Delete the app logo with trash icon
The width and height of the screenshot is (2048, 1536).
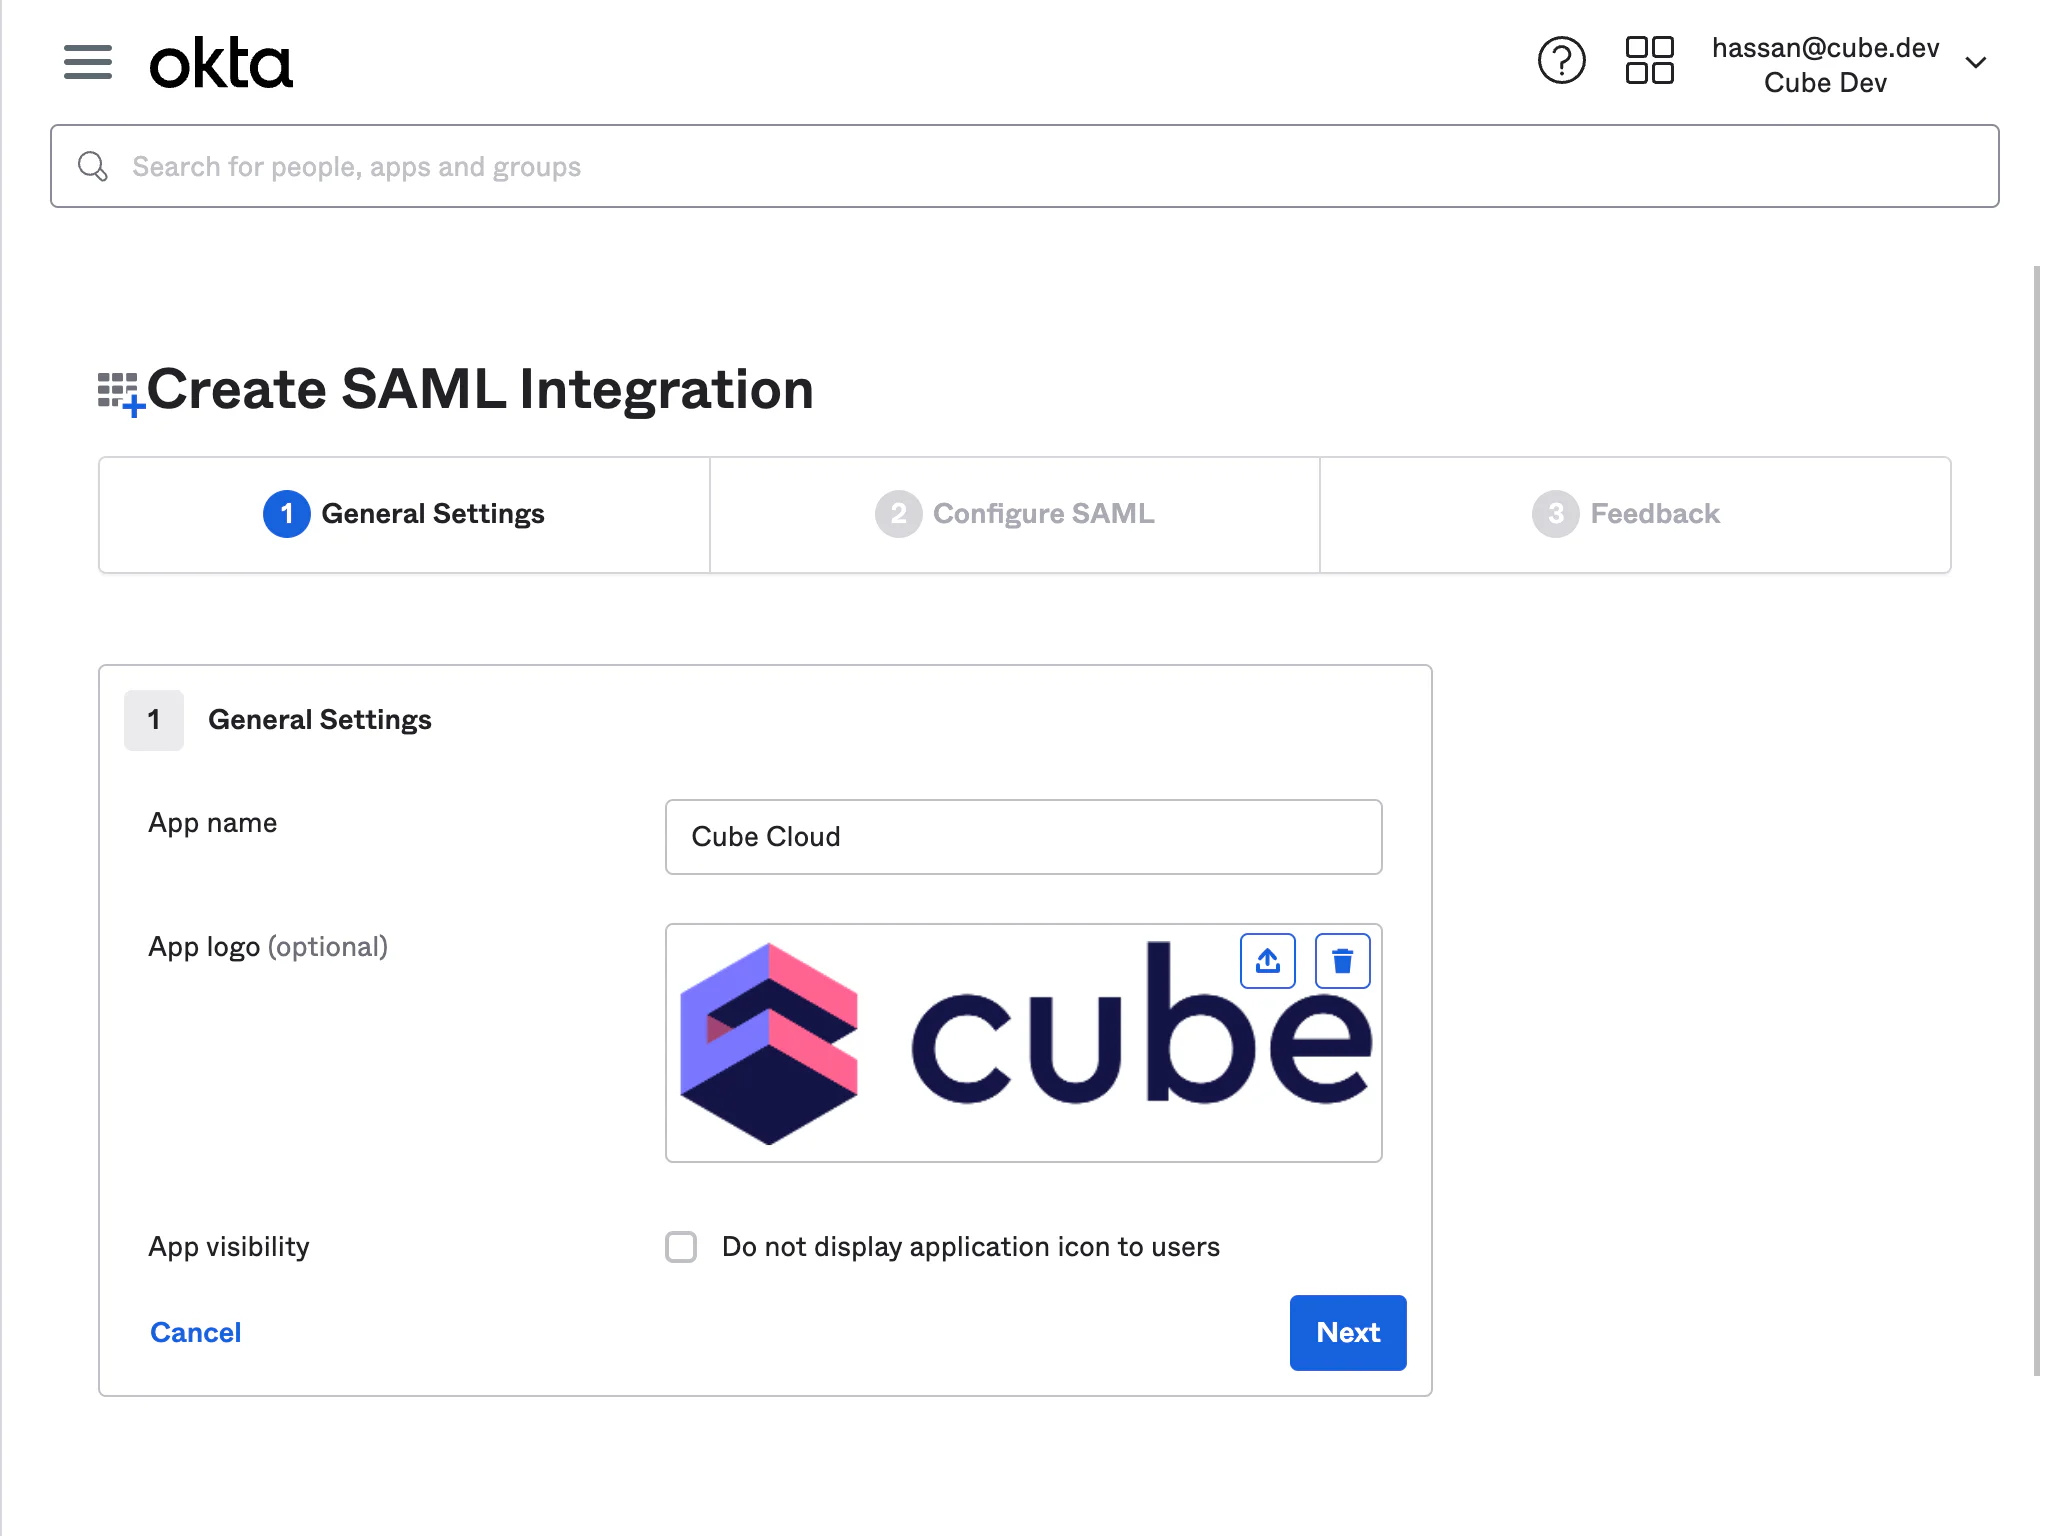(x=1342, y=961)
